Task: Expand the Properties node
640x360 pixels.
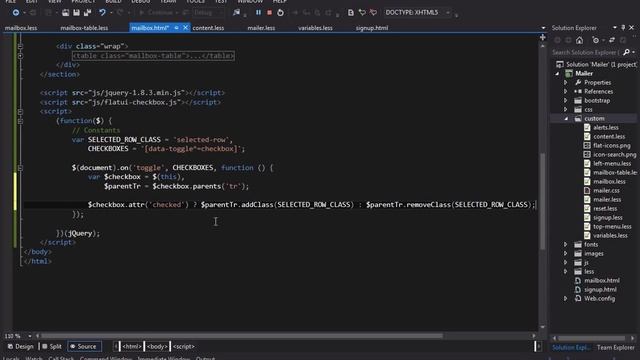Action: pyautogui.click(x=566, y=82)
